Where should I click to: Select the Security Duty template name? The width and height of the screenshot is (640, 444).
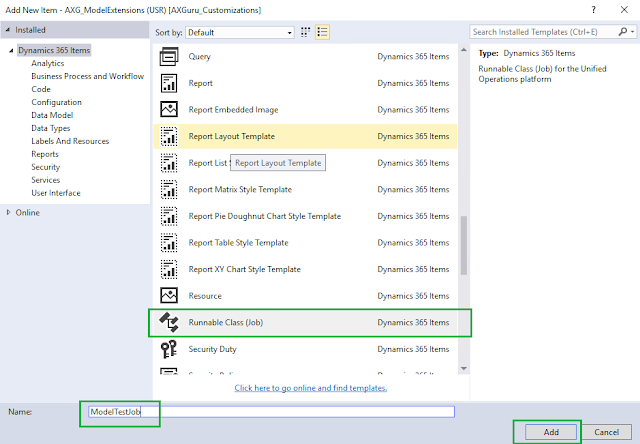[x=212, y=349]
